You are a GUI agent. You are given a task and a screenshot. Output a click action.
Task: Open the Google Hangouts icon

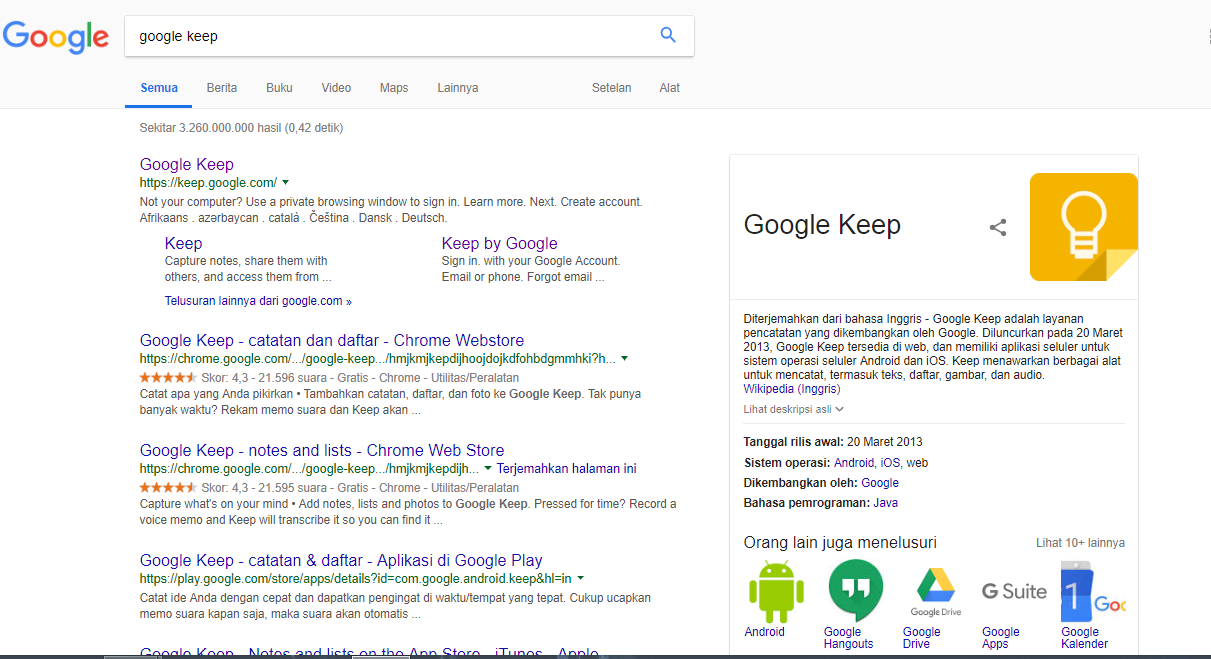click(856, 591)
